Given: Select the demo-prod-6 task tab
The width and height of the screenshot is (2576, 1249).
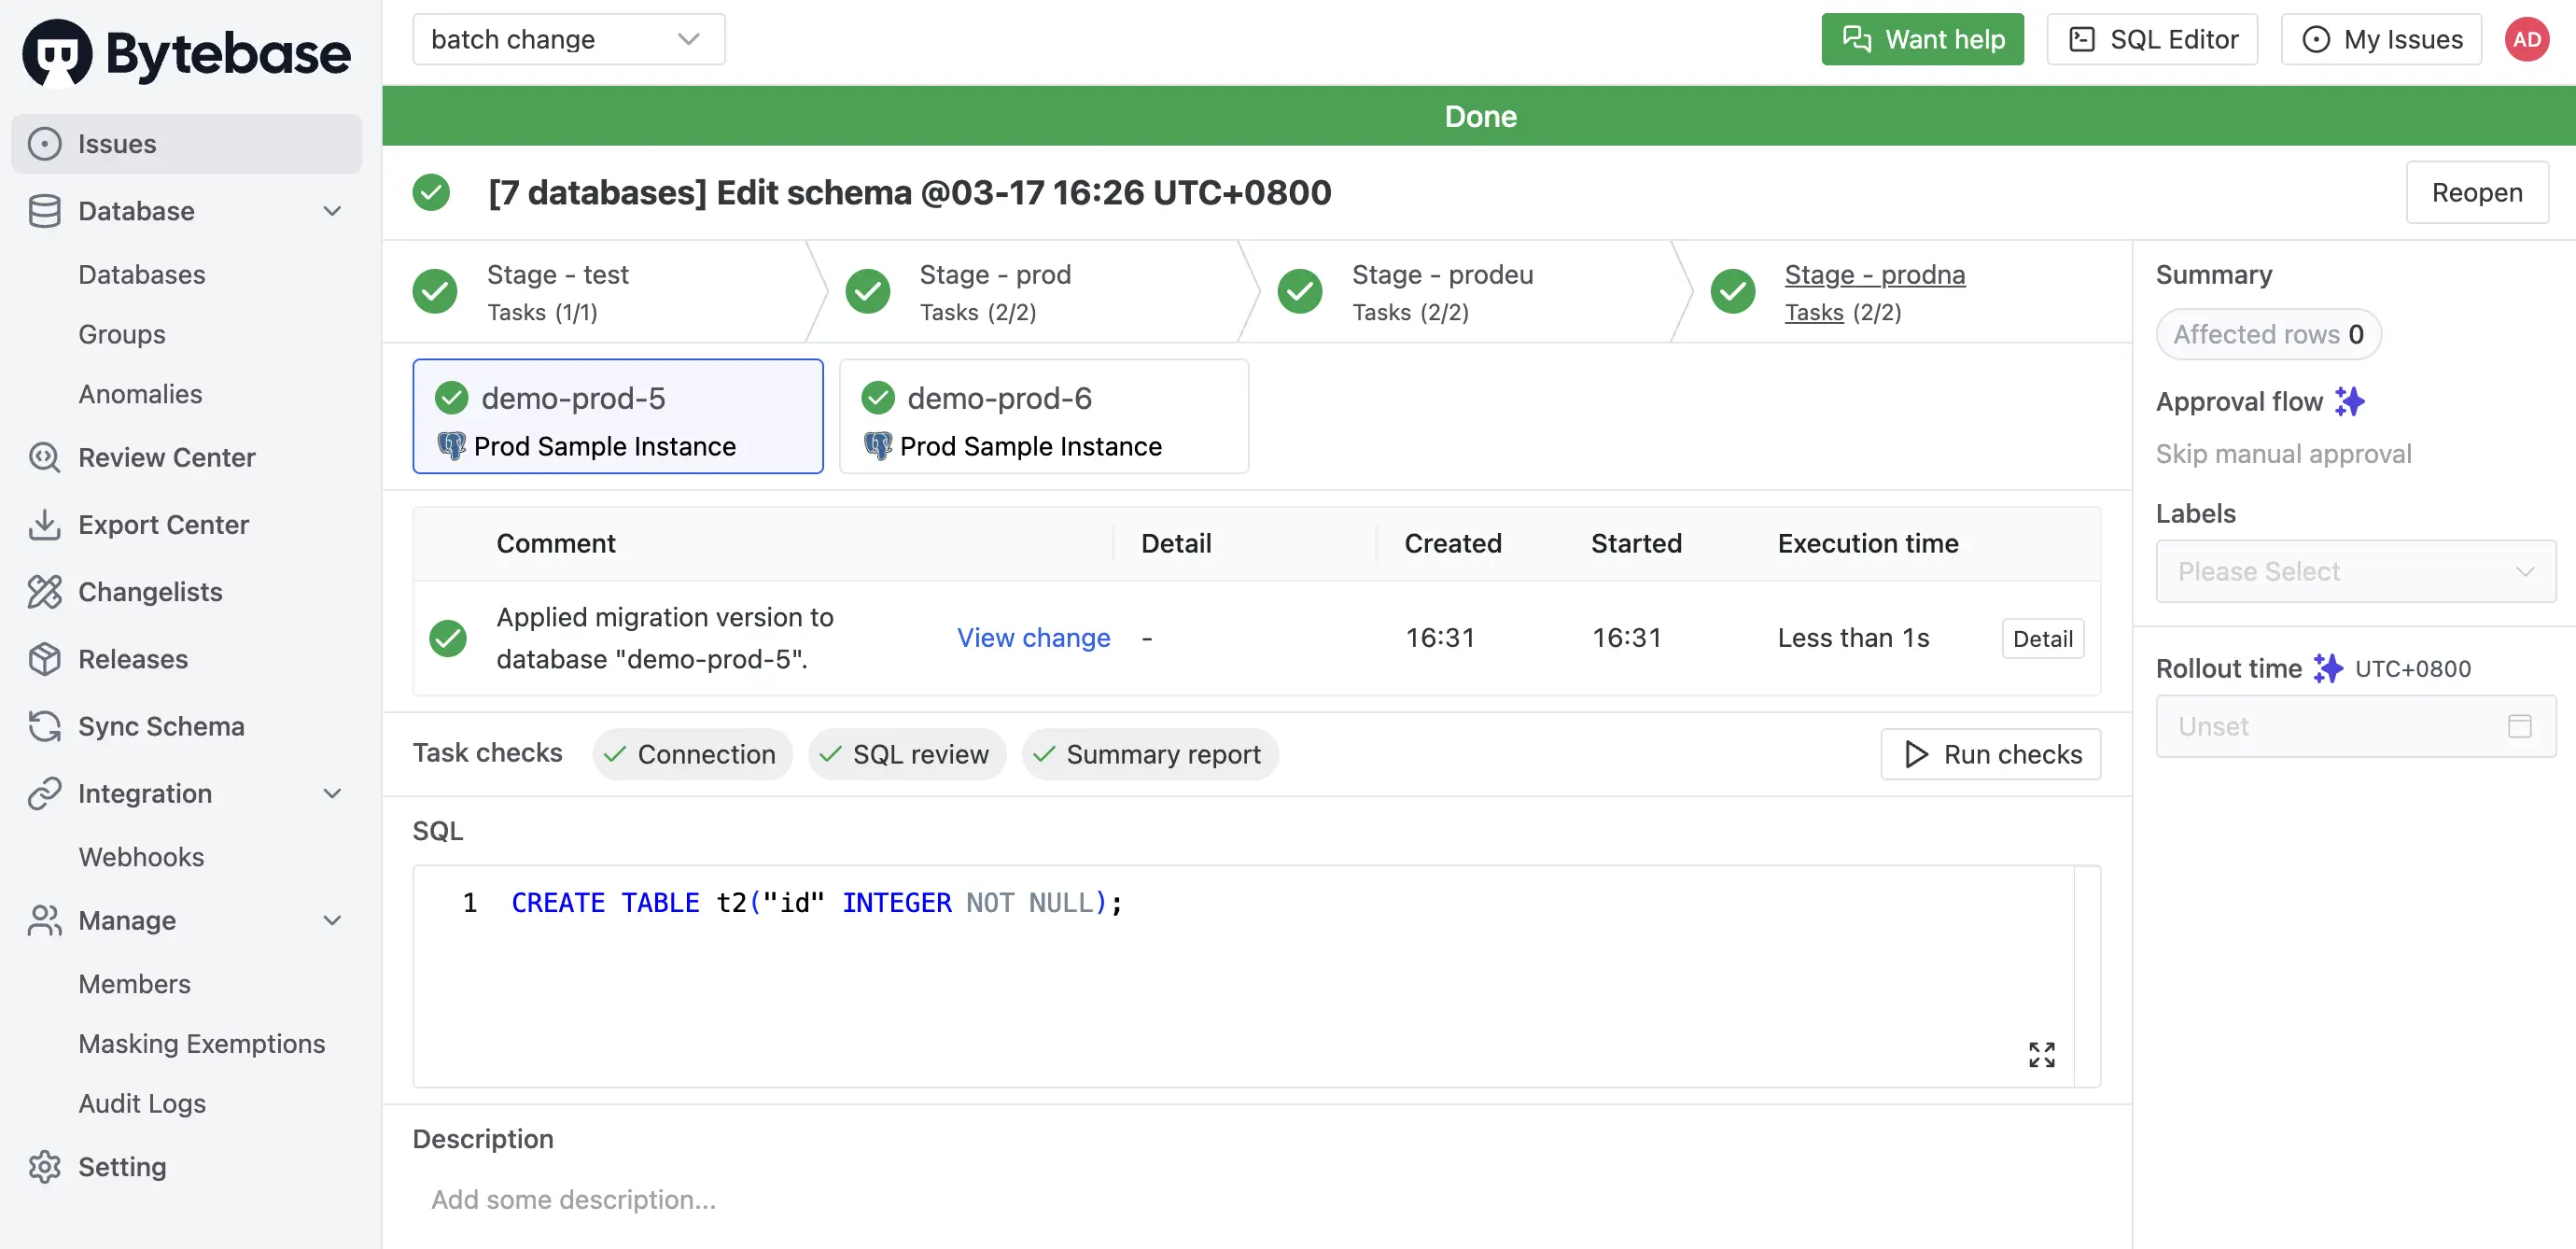Looking at the screenshot, I should (1043, 417).
